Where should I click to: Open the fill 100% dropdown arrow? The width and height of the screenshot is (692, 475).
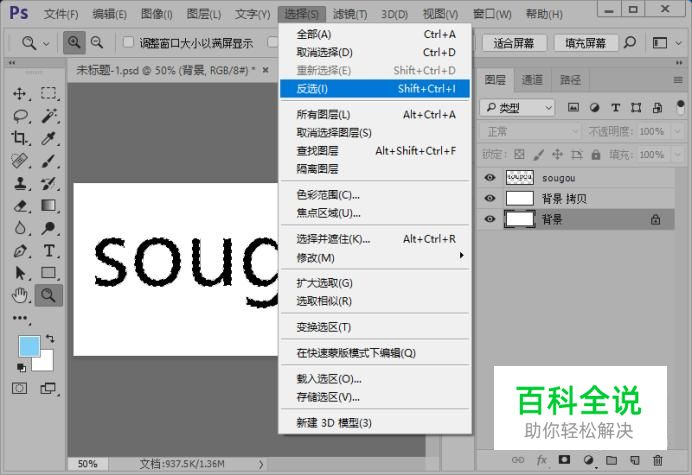678,155
